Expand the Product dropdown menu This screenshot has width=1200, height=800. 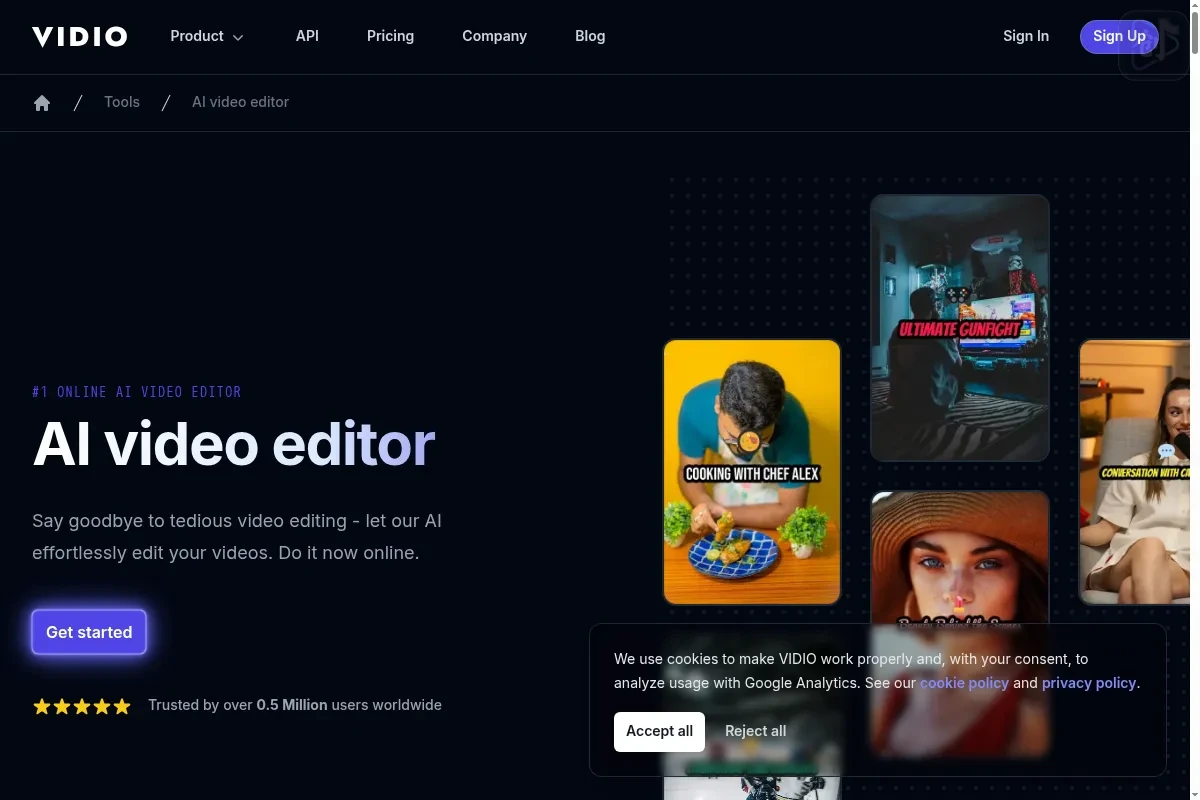[197, 36]
